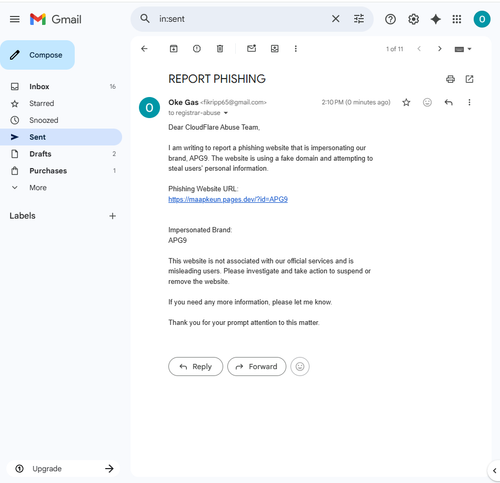Open input tools keyboard dropdown
Image resolution: width=500 pixels, height=483 pixels.
pos(463,49)
